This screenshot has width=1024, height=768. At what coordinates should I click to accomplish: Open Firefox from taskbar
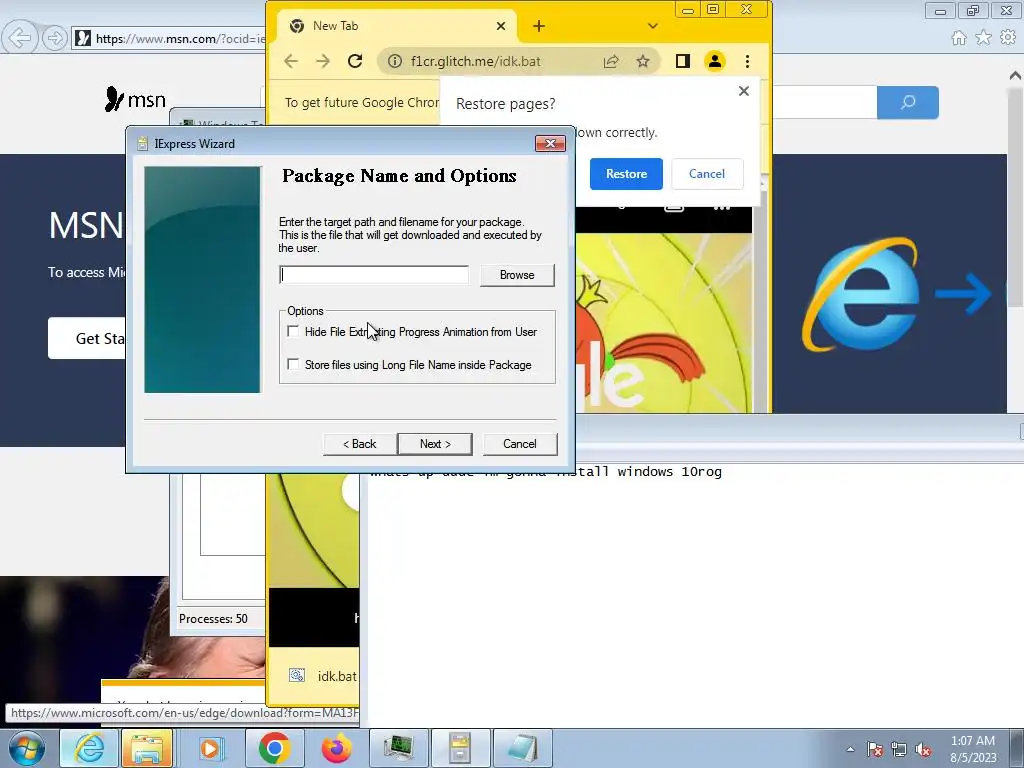[336, 748]
